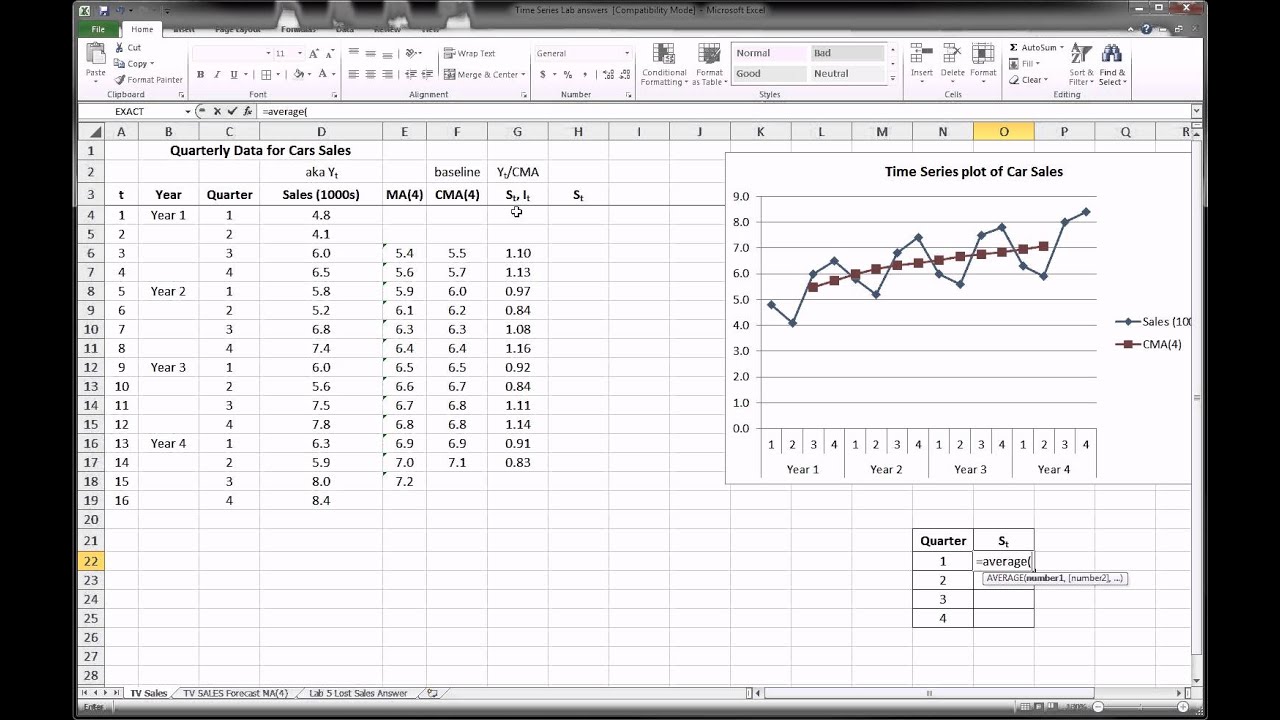Open Lab 5 Lost Sales Answer sheet

[358, 693]
